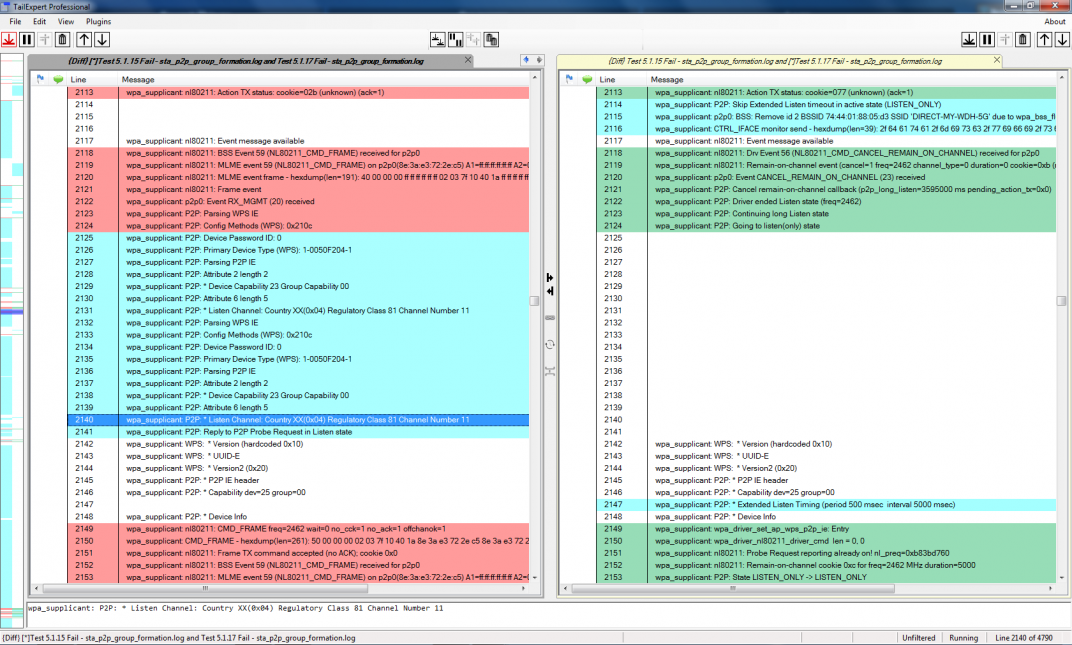Viewport: 1072px width, 645px height.
Task: Pause the right log with the pause icon
Action: 986,40
